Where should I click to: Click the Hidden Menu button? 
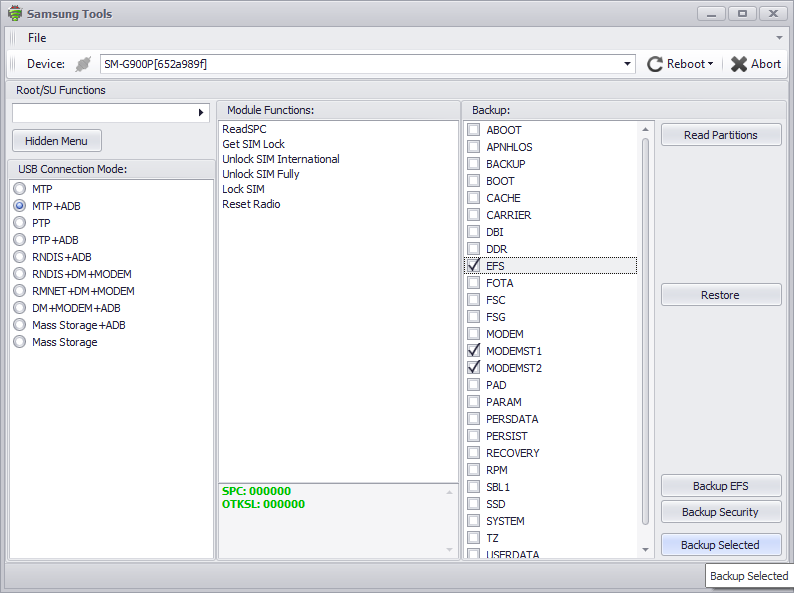pos(57,141)
